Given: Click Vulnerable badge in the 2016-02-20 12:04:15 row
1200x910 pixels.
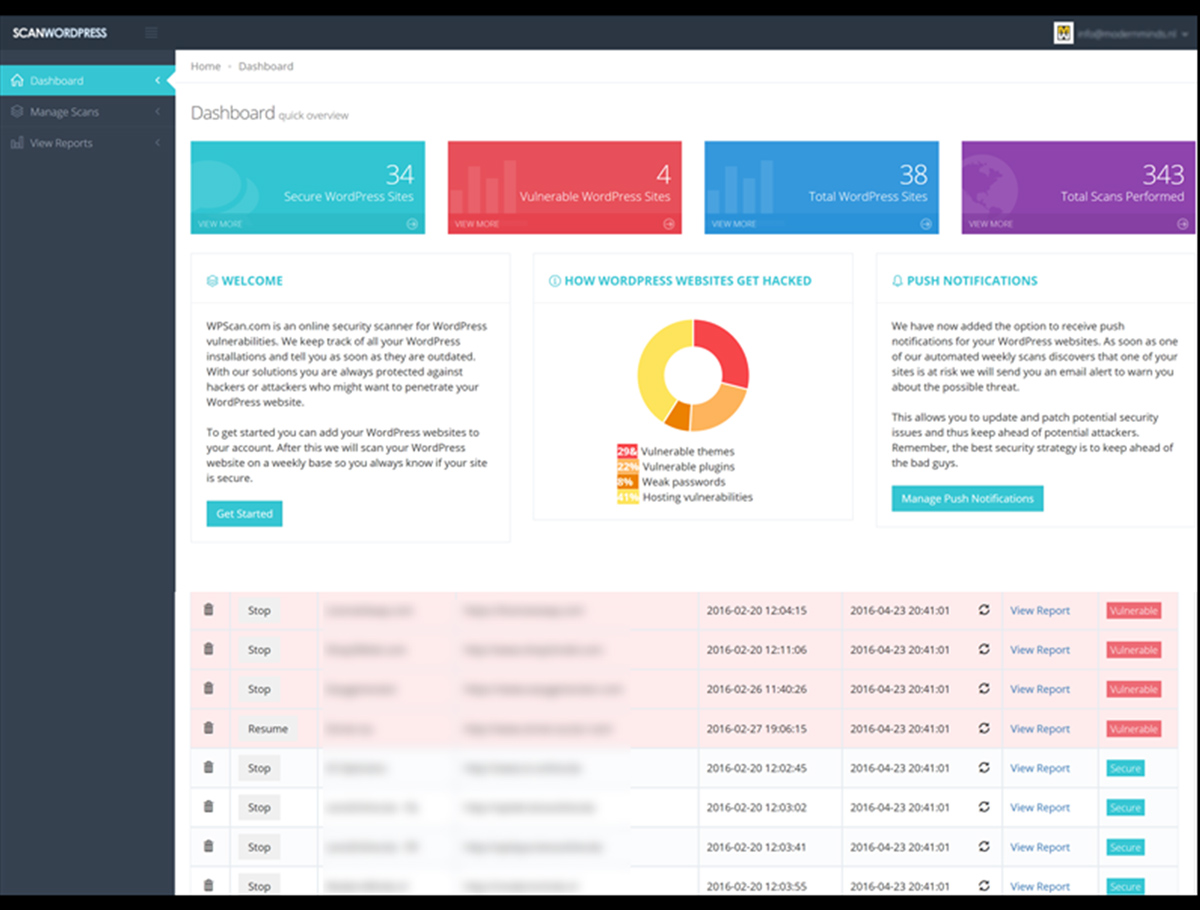Looking at the screenshot, I should pos(1134,610).
